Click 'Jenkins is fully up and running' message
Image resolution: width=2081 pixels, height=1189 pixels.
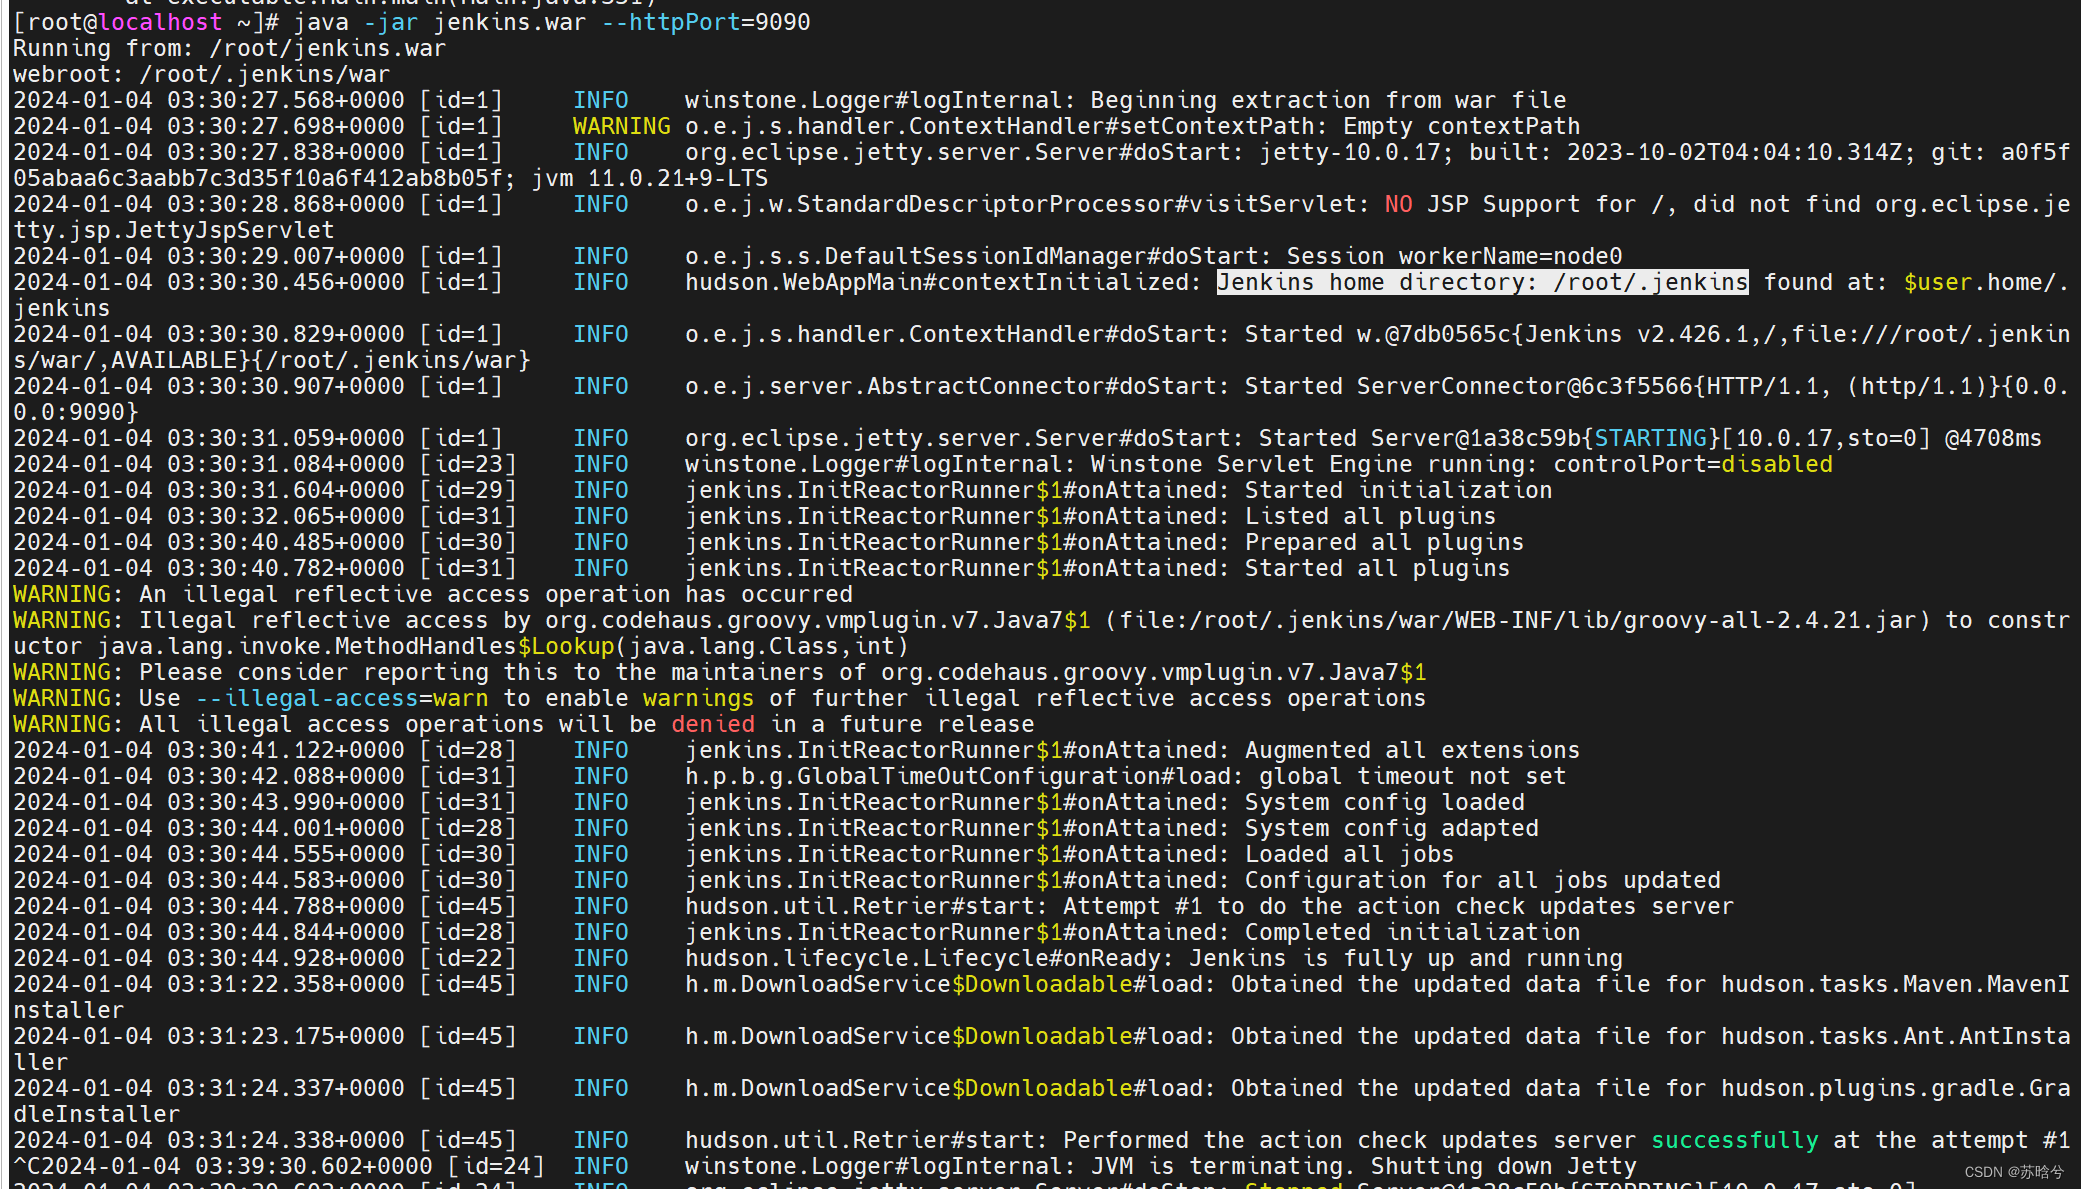1404,958
